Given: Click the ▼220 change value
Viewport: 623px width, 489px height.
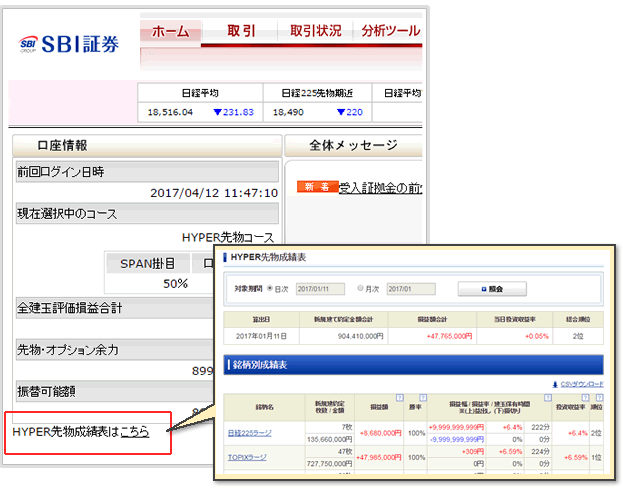Looking at the screenshot, I should pos(350,112).
